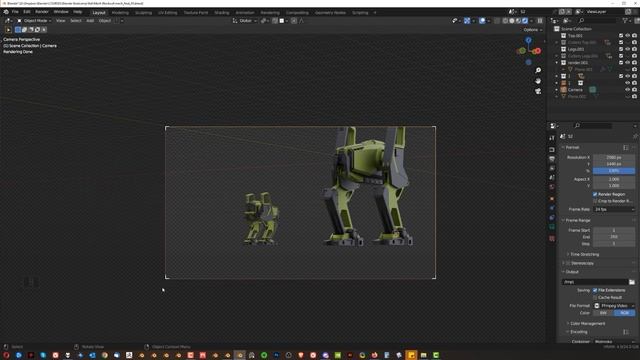Open the Render menu

[42, 12]
